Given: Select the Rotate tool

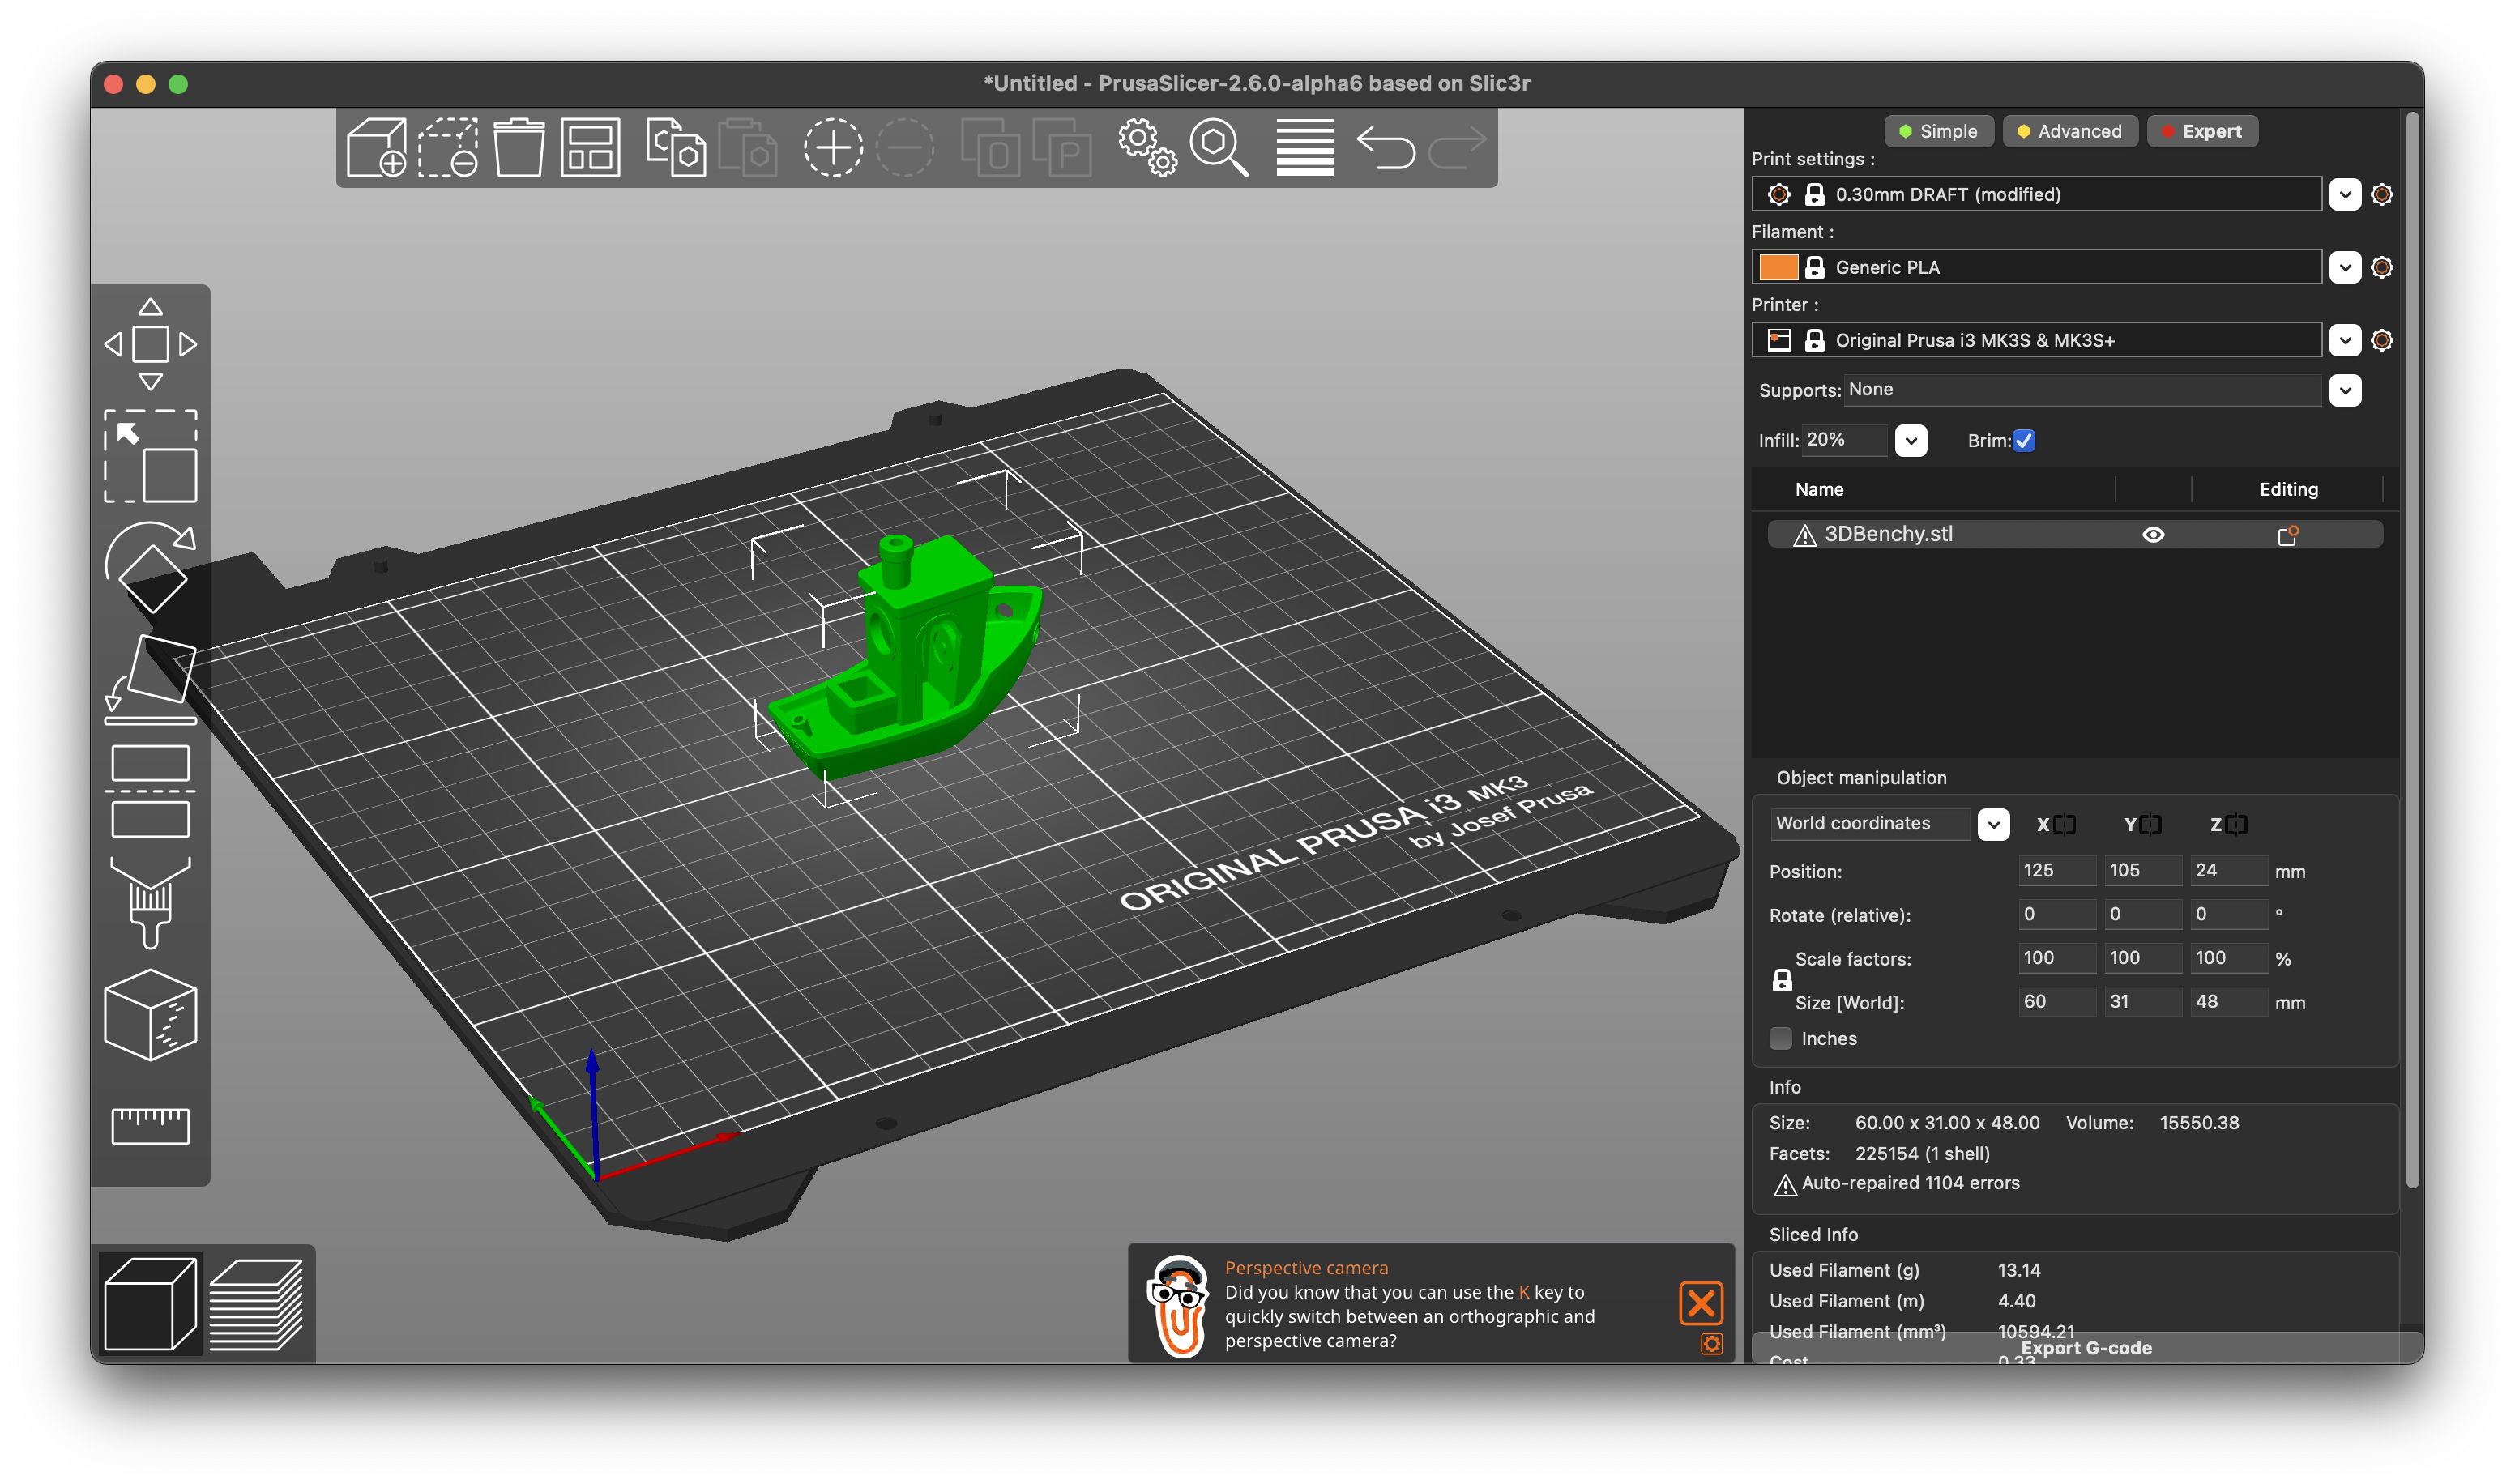Looking at the screenshot, I should 150,567.
